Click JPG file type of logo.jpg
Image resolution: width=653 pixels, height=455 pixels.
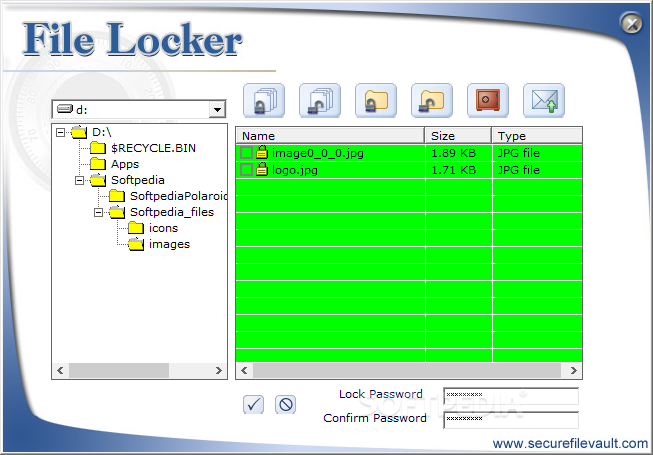[x=519, y=170]
